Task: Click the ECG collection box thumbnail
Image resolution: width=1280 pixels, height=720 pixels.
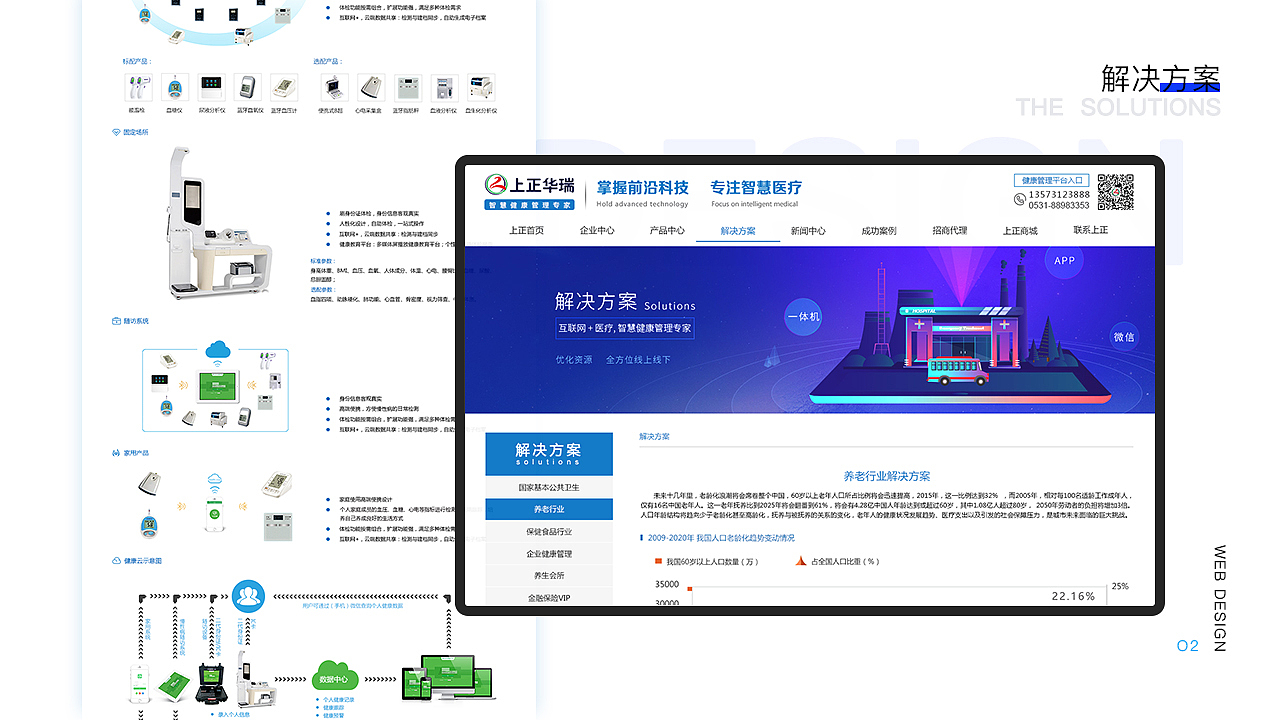Action: point(371,87)
